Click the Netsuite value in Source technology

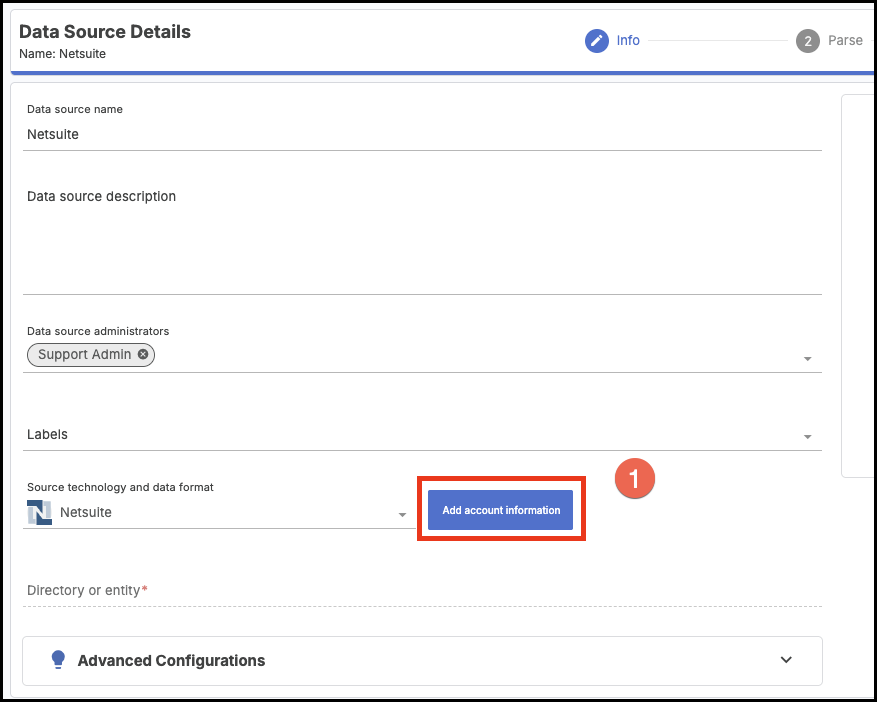click(x=86, y=513)
